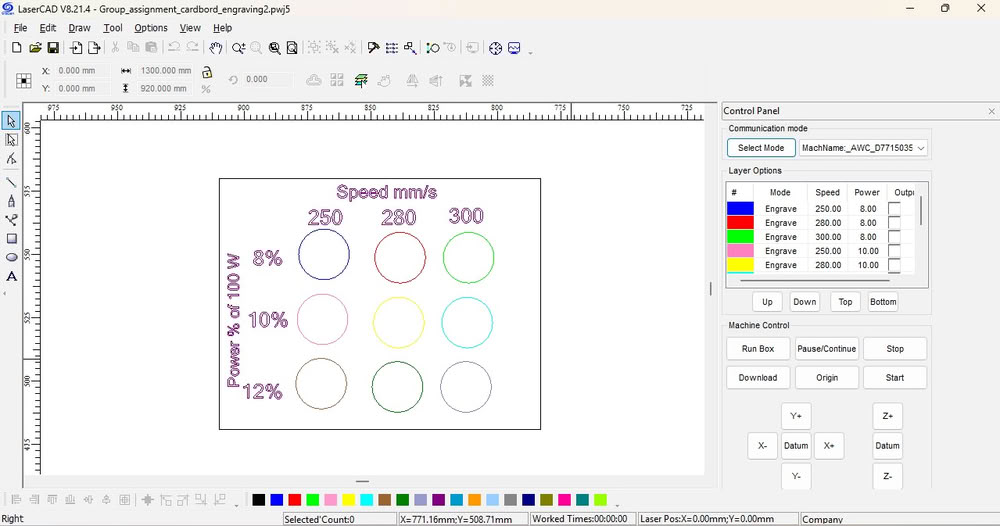Move layer with the Up button
1000x526 pixels.
(767, 302)
